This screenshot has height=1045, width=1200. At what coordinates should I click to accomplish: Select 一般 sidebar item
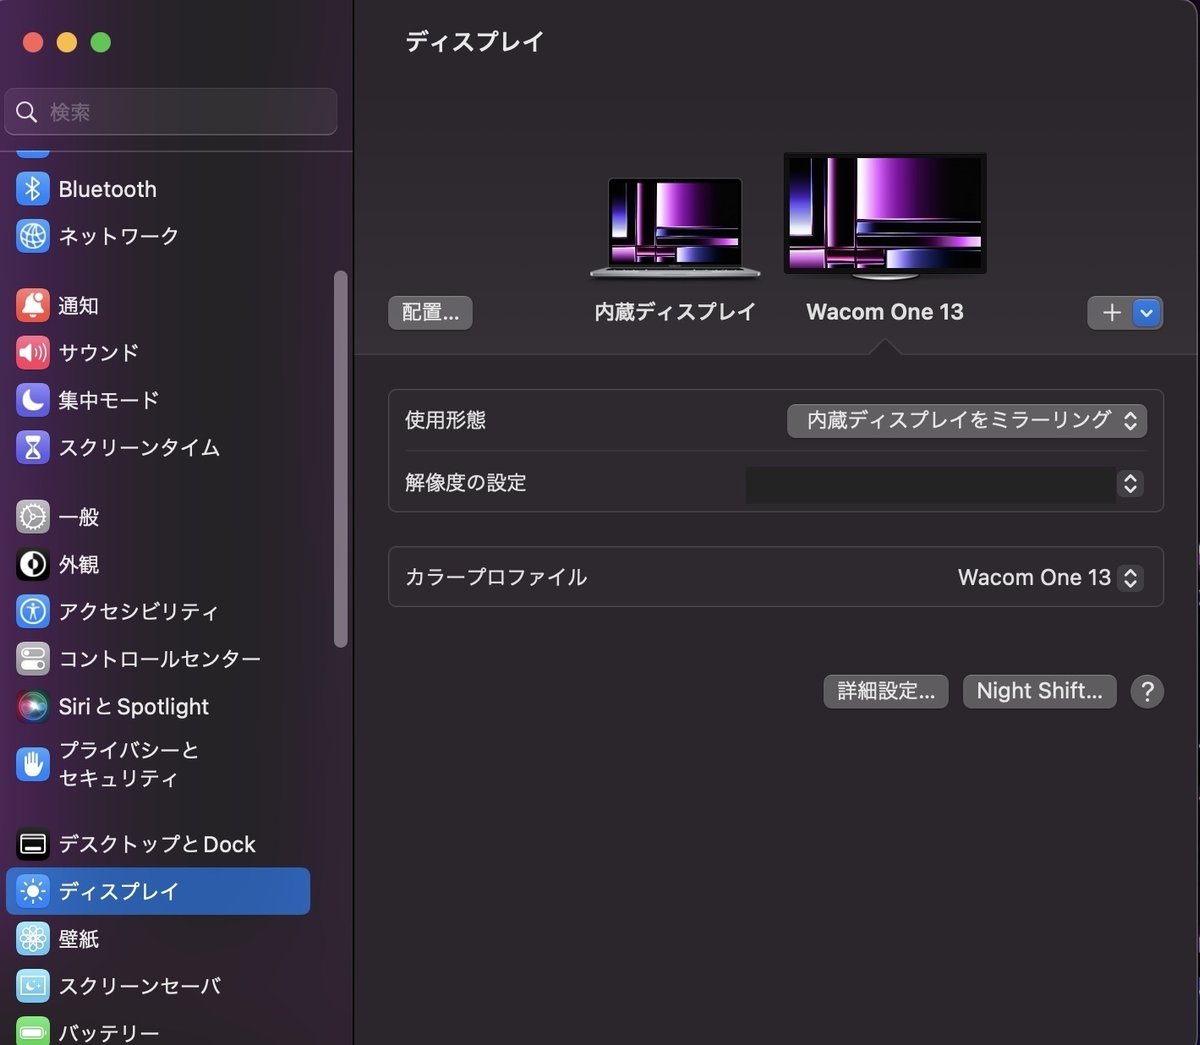pos(158,517)
